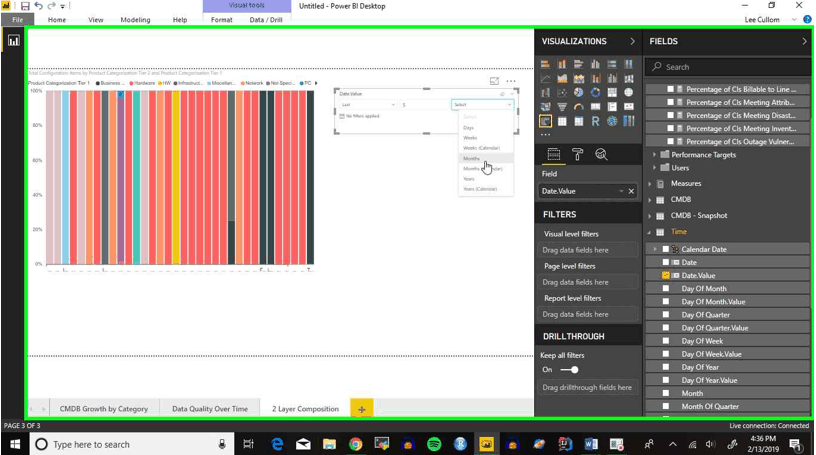Open the Format paint roller pane
The width and height of the screenshot is (816, 455).
click(577, 154)
